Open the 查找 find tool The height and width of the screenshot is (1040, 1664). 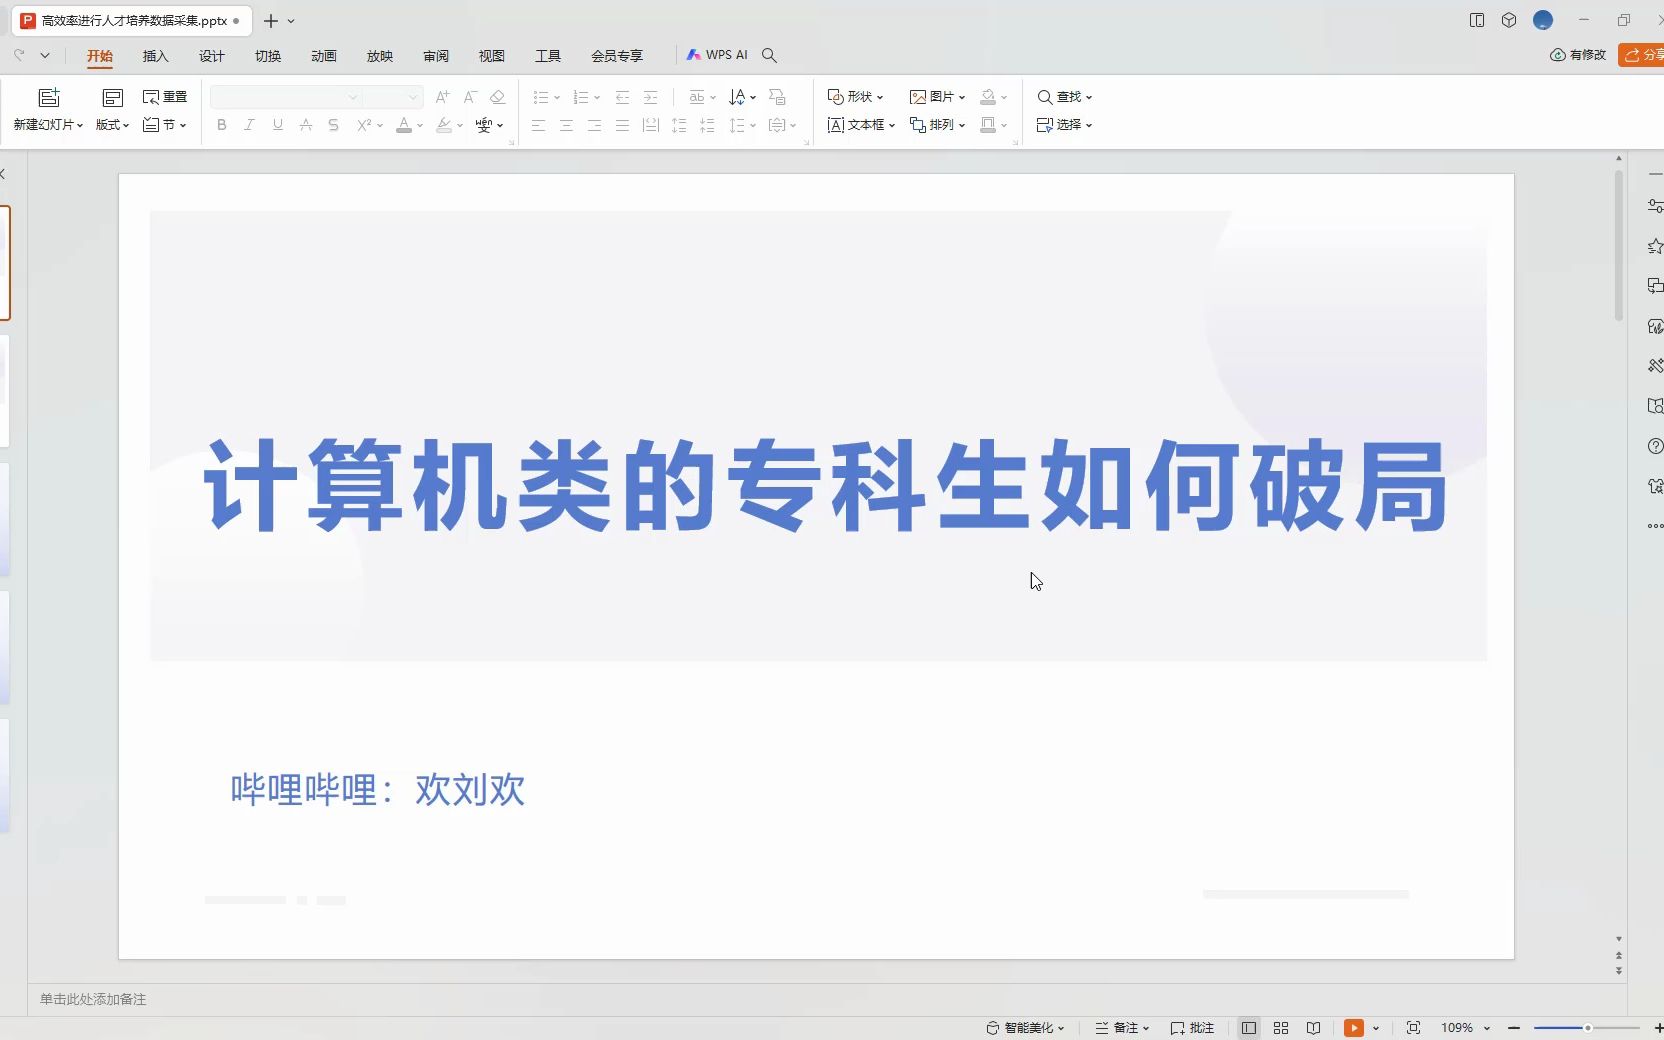1065,97
